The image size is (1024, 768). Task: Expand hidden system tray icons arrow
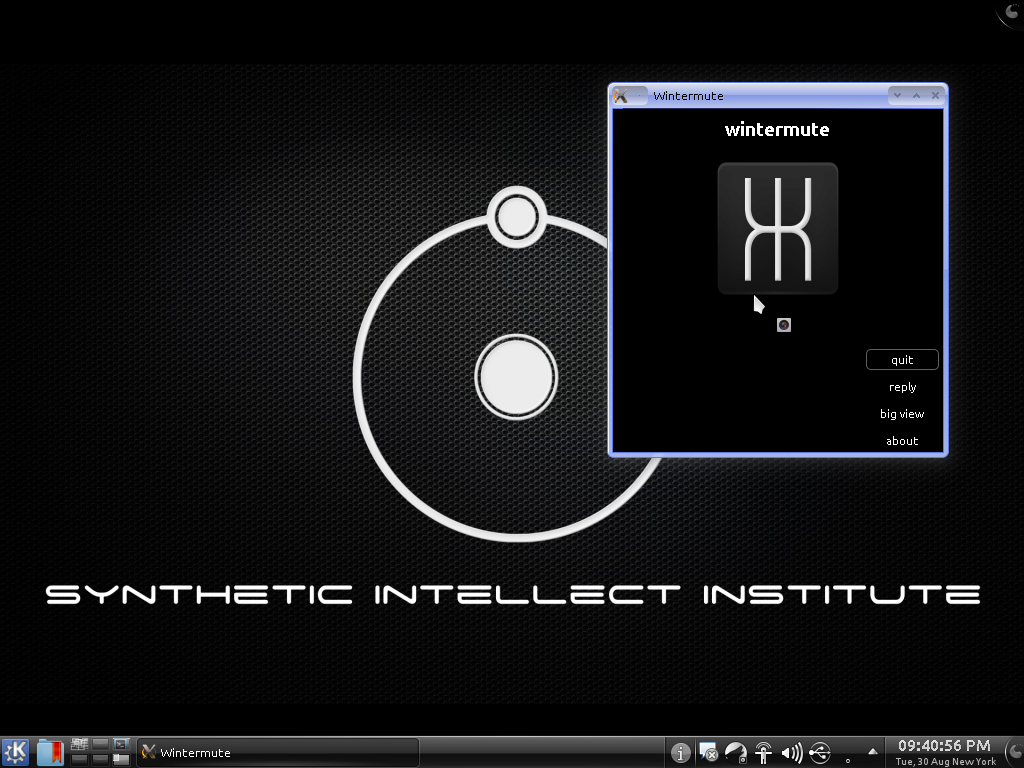(873, 752)
